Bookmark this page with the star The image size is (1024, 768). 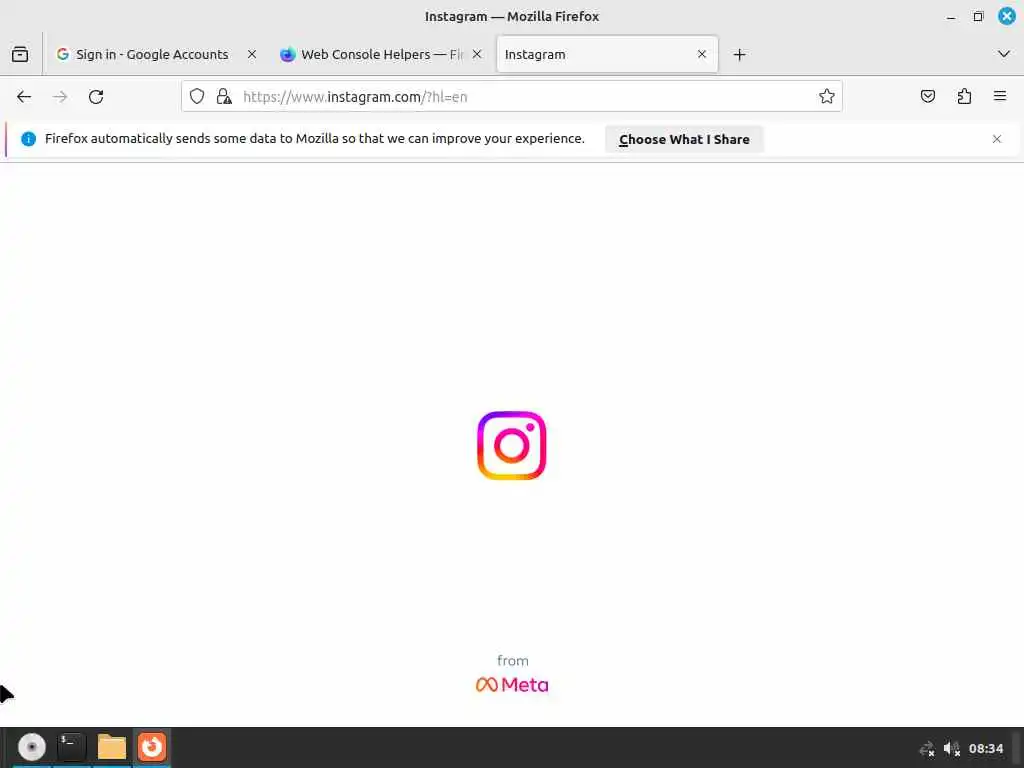tap(827, 97)
